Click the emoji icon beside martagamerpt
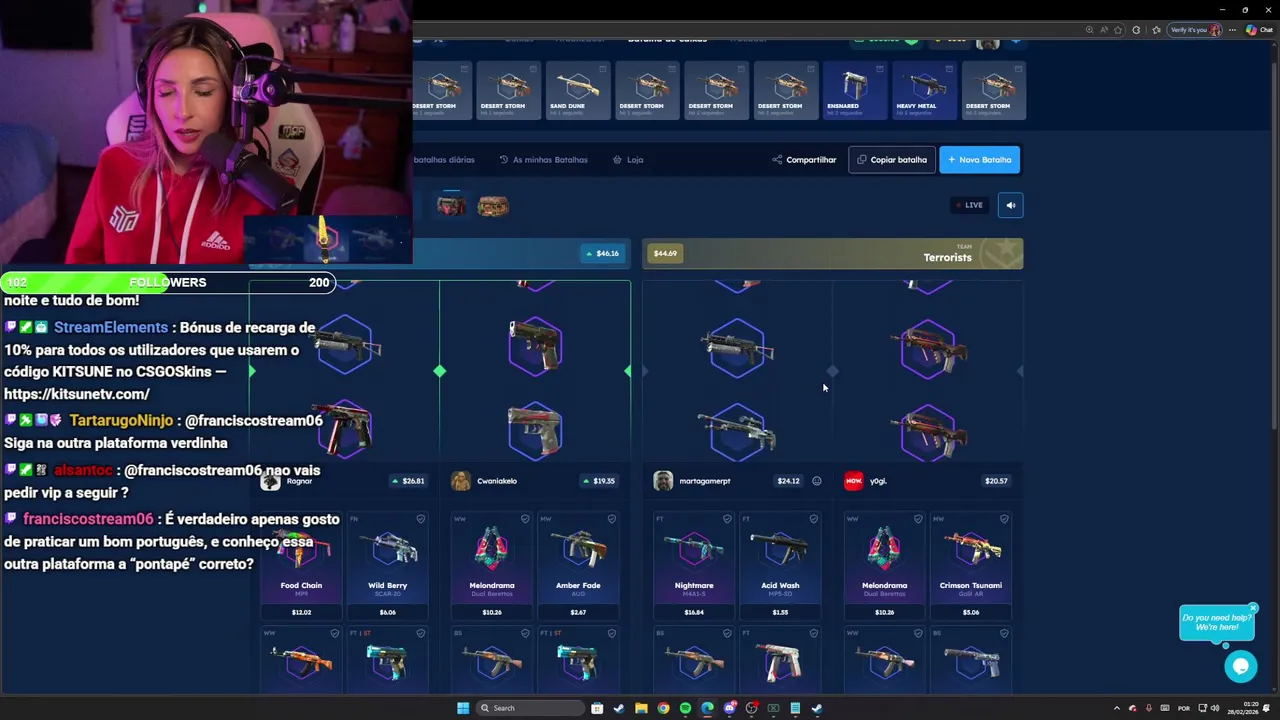The width and height of the screenshot is (1280, 720). pos(817,481)
